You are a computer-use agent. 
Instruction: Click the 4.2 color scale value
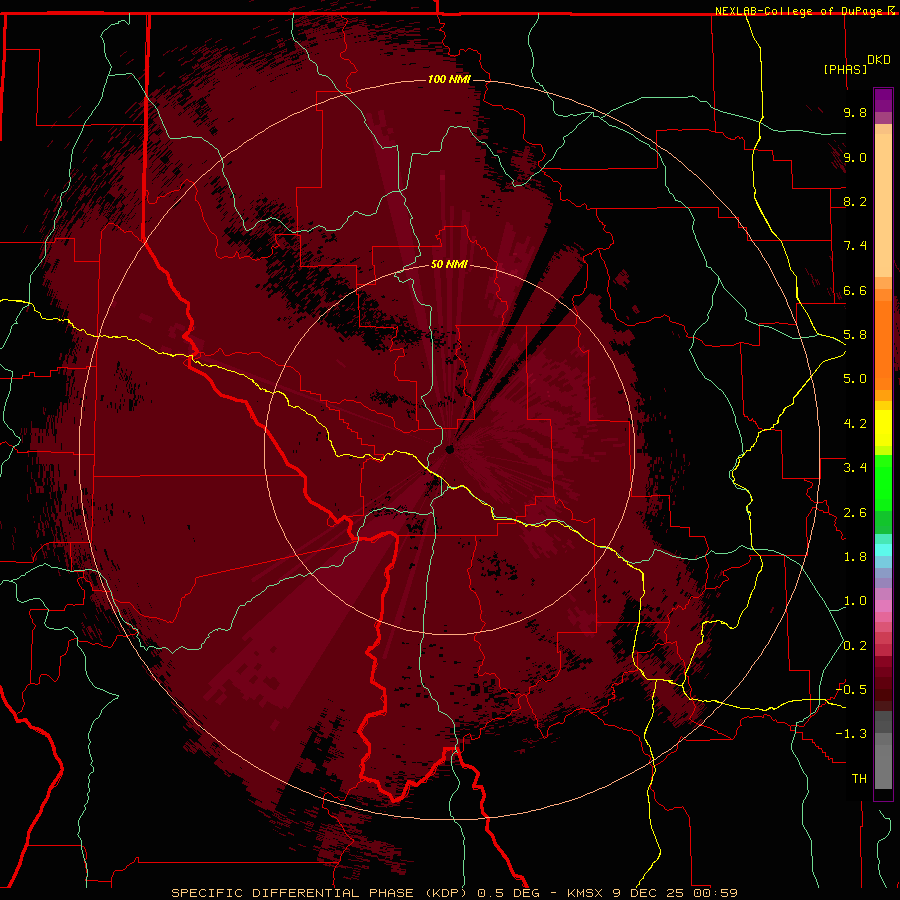tap(855, 424)
